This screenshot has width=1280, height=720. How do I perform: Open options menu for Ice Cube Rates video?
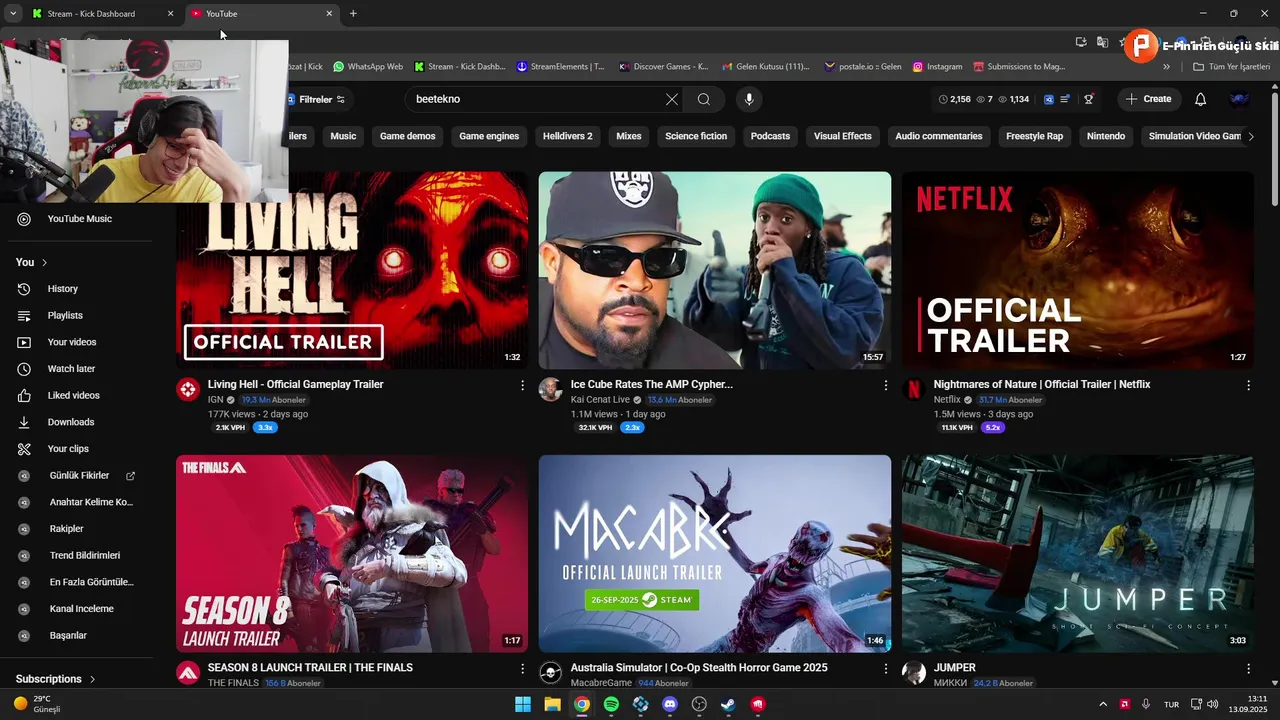pos(885,385)
